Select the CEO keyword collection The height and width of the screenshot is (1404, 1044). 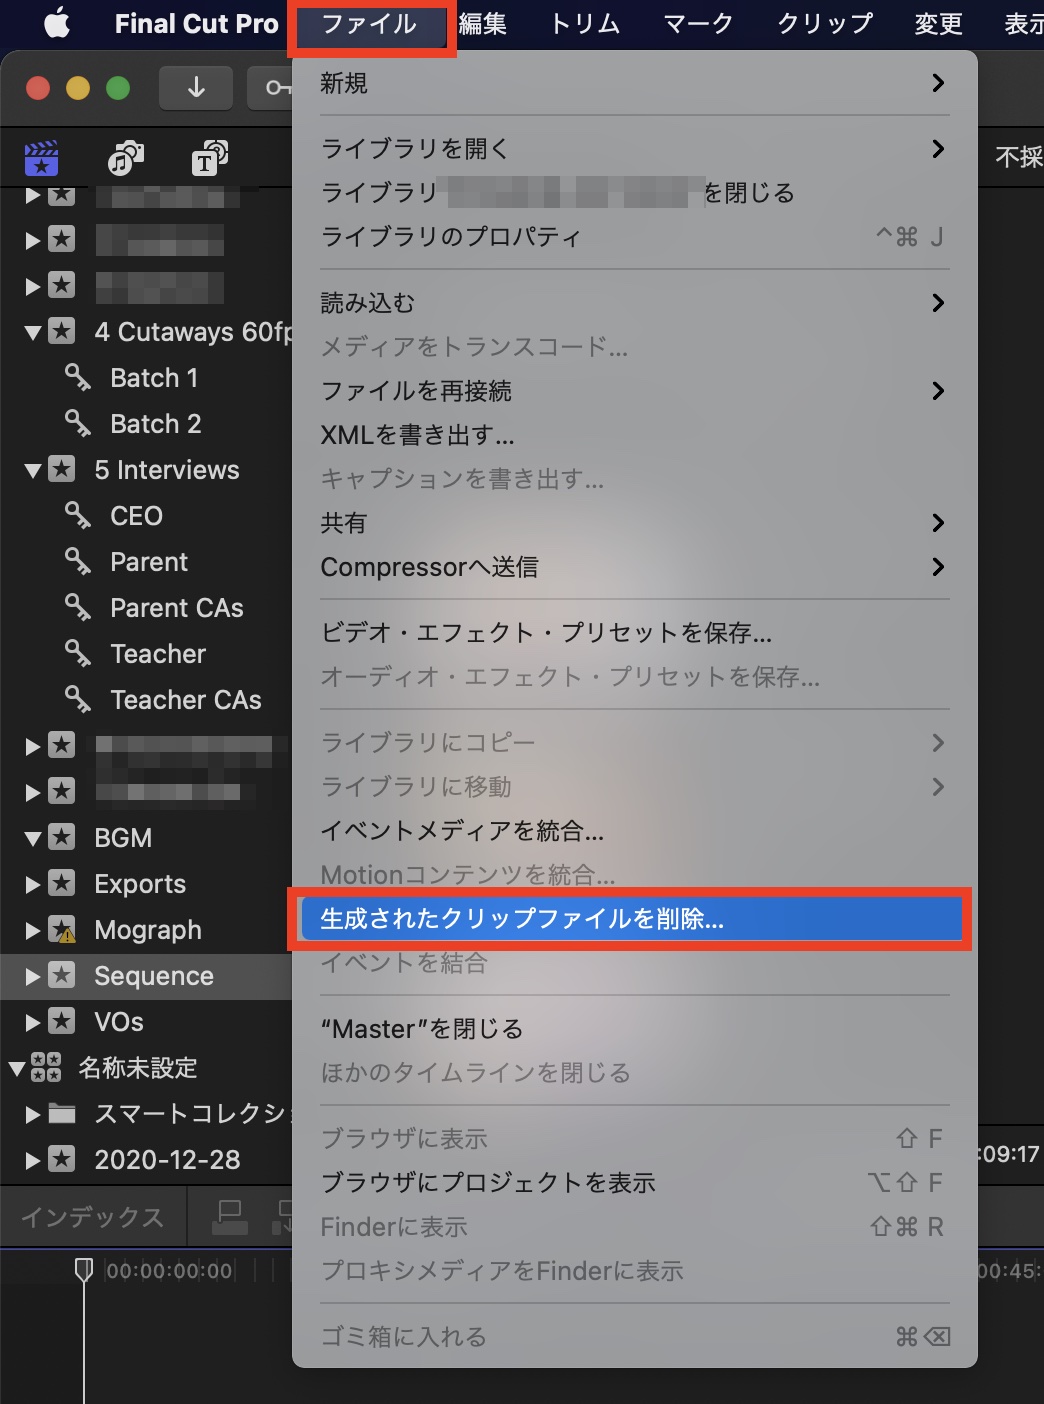[136, 516]
